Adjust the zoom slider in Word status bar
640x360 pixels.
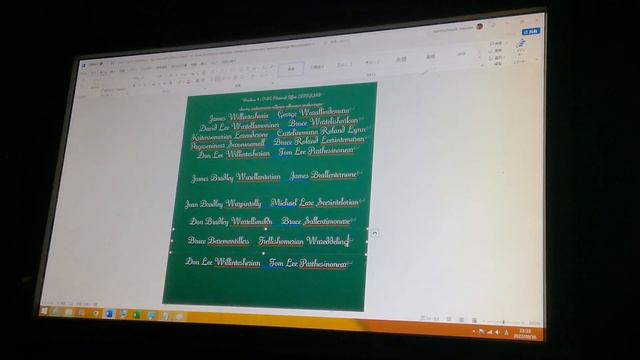(x=504, y=322)
